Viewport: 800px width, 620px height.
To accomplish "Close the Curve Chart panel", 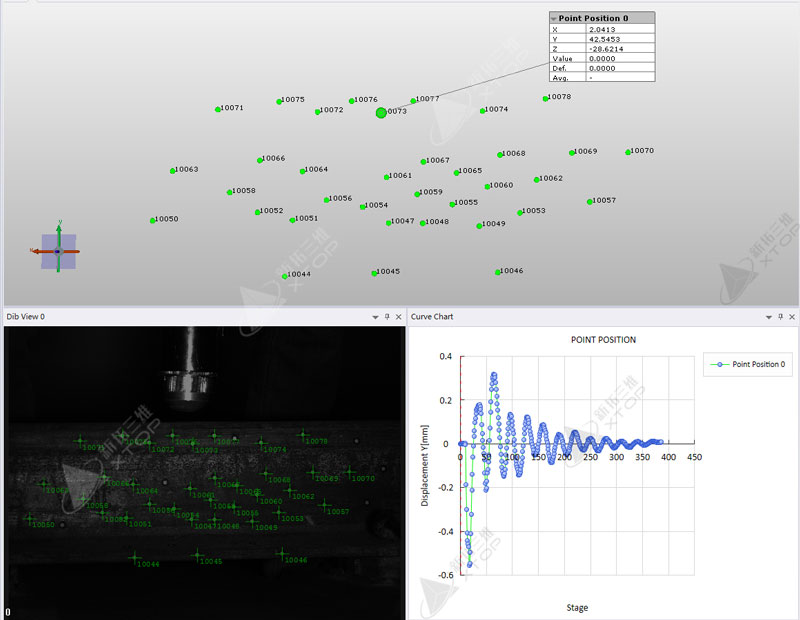I will click(x=792, y=317).
